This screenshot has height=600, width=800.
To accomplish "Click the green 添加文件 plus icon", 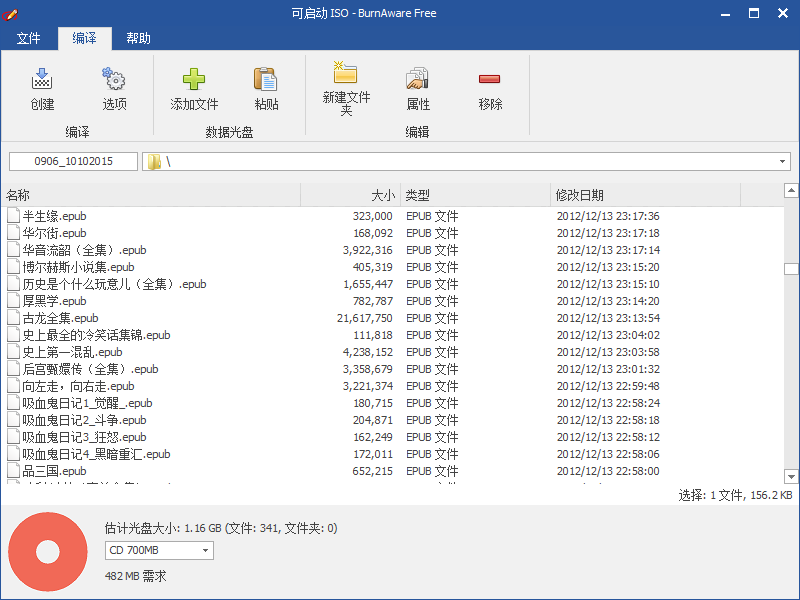I will point(194,80).
